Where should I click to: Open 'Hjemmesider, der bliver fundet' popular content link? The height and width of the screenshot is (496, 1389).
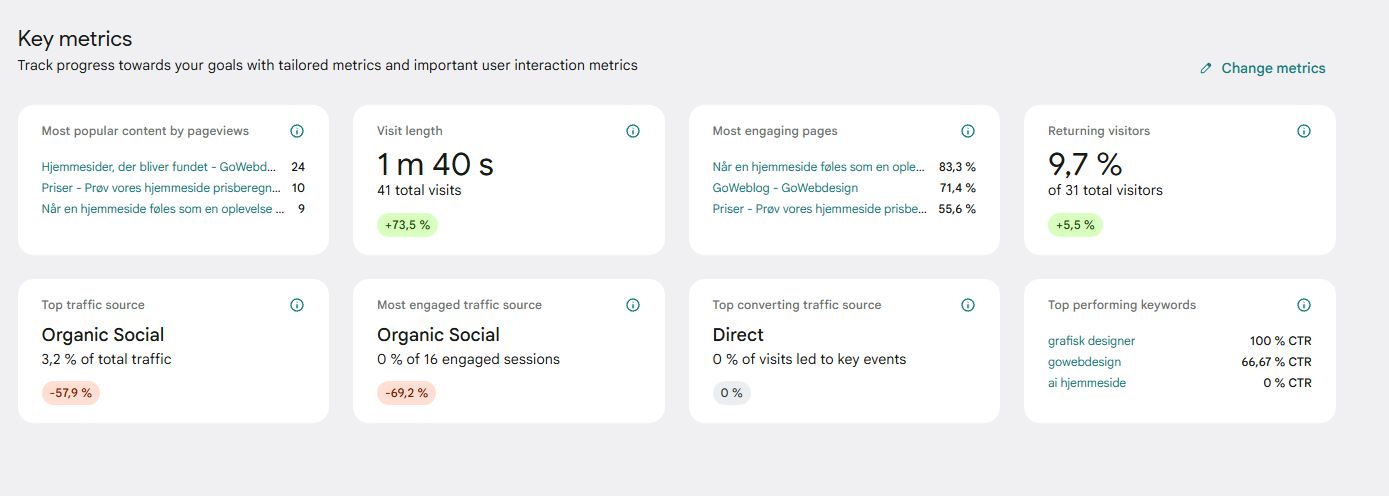coord(158,167)
